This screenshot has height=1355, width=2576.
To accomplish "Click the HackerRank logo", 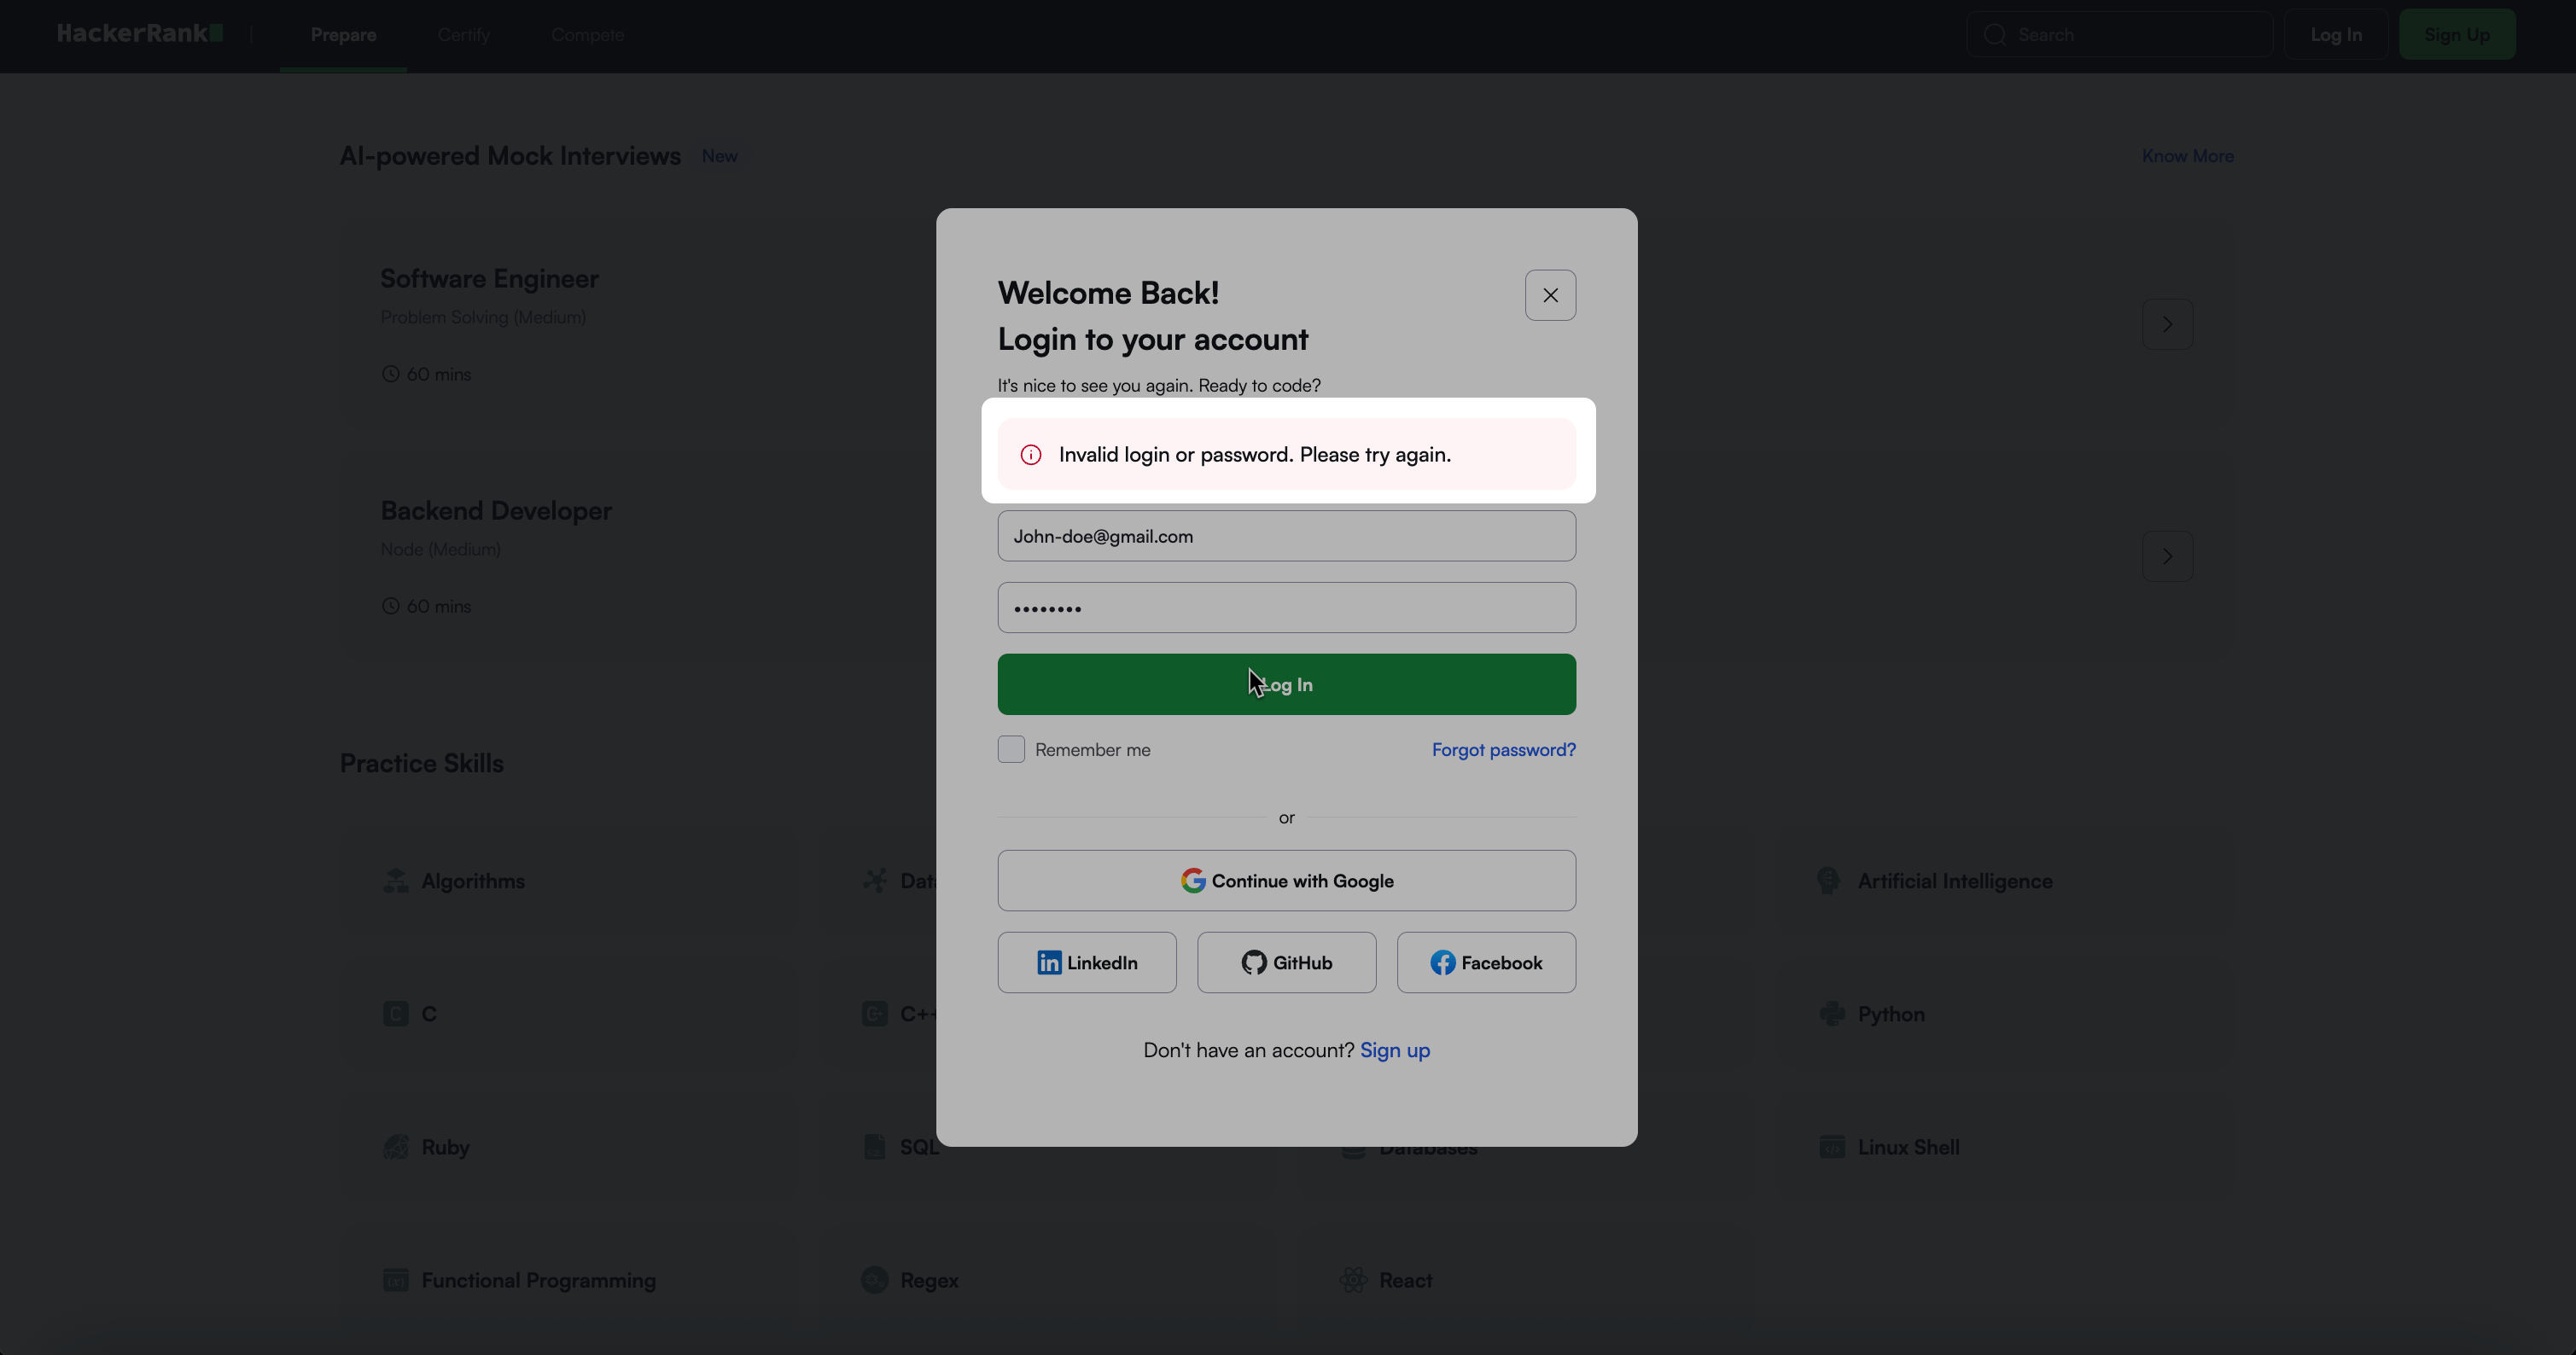I will (x=140, y=33).
